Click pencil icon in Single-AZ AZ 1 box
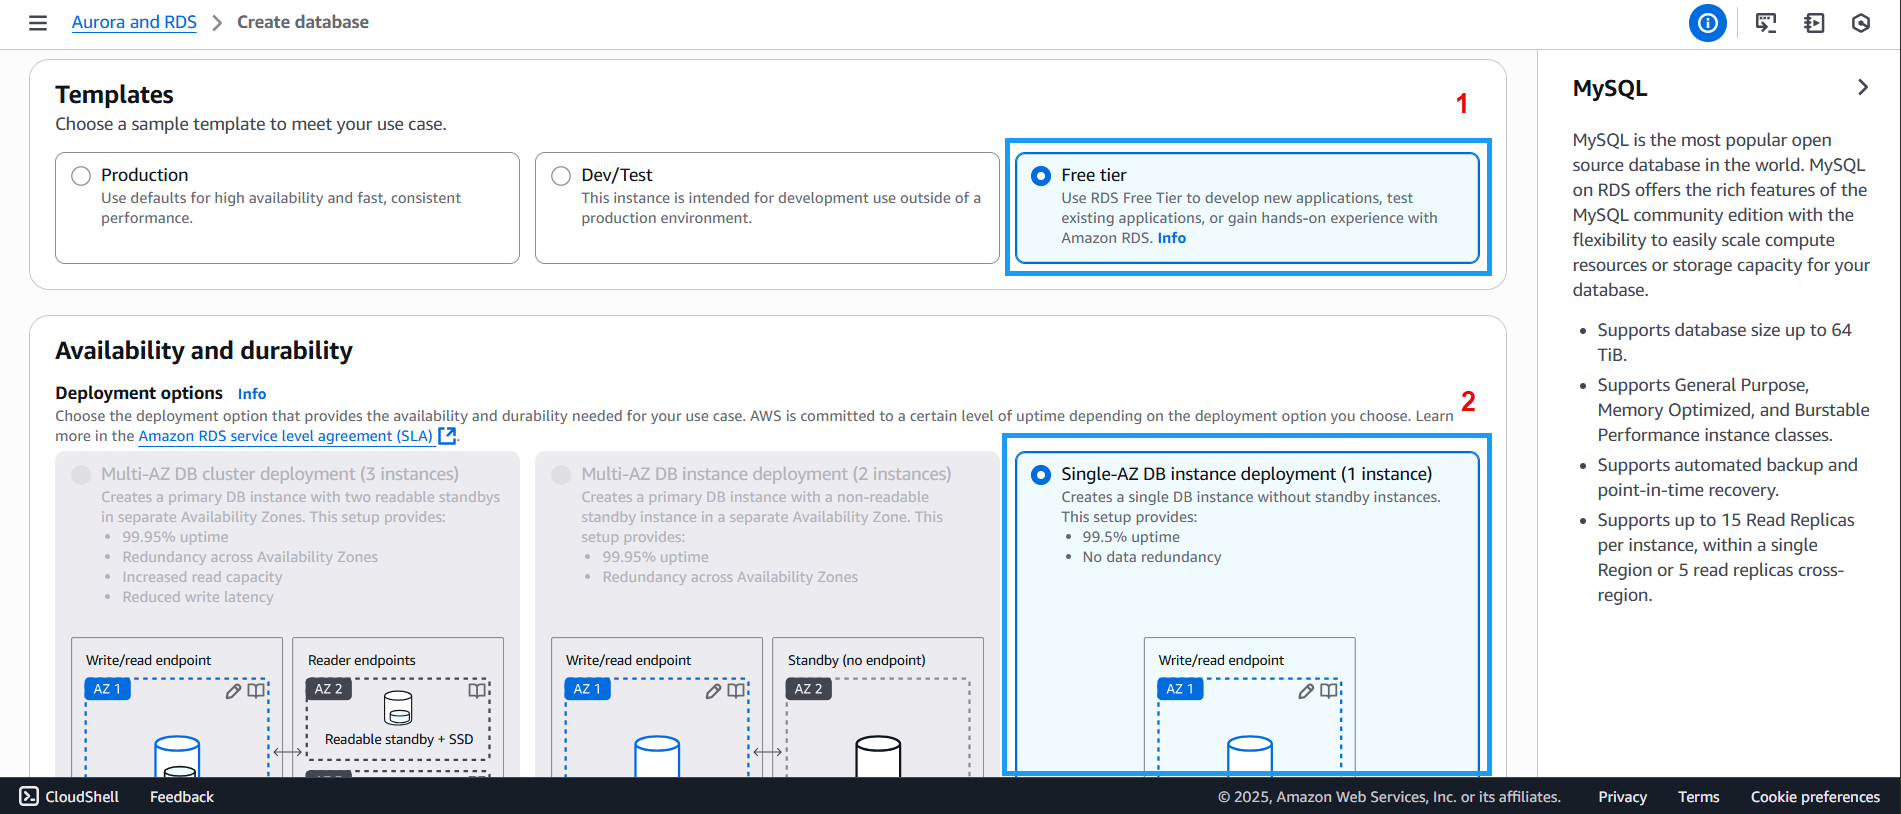The width and height of the screenshot is (1901, 814). click(1306, 691)
